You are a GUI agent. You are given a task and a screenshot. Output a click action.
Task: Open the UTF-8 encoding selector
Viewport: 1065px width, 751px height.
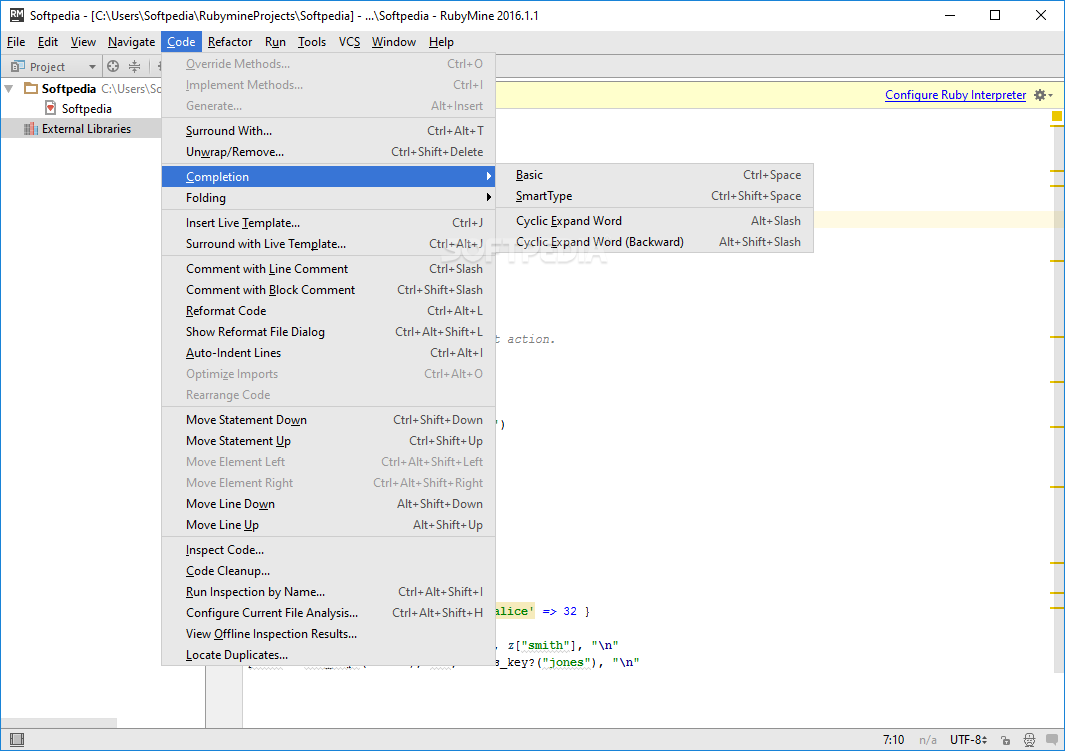coord(969,739)
